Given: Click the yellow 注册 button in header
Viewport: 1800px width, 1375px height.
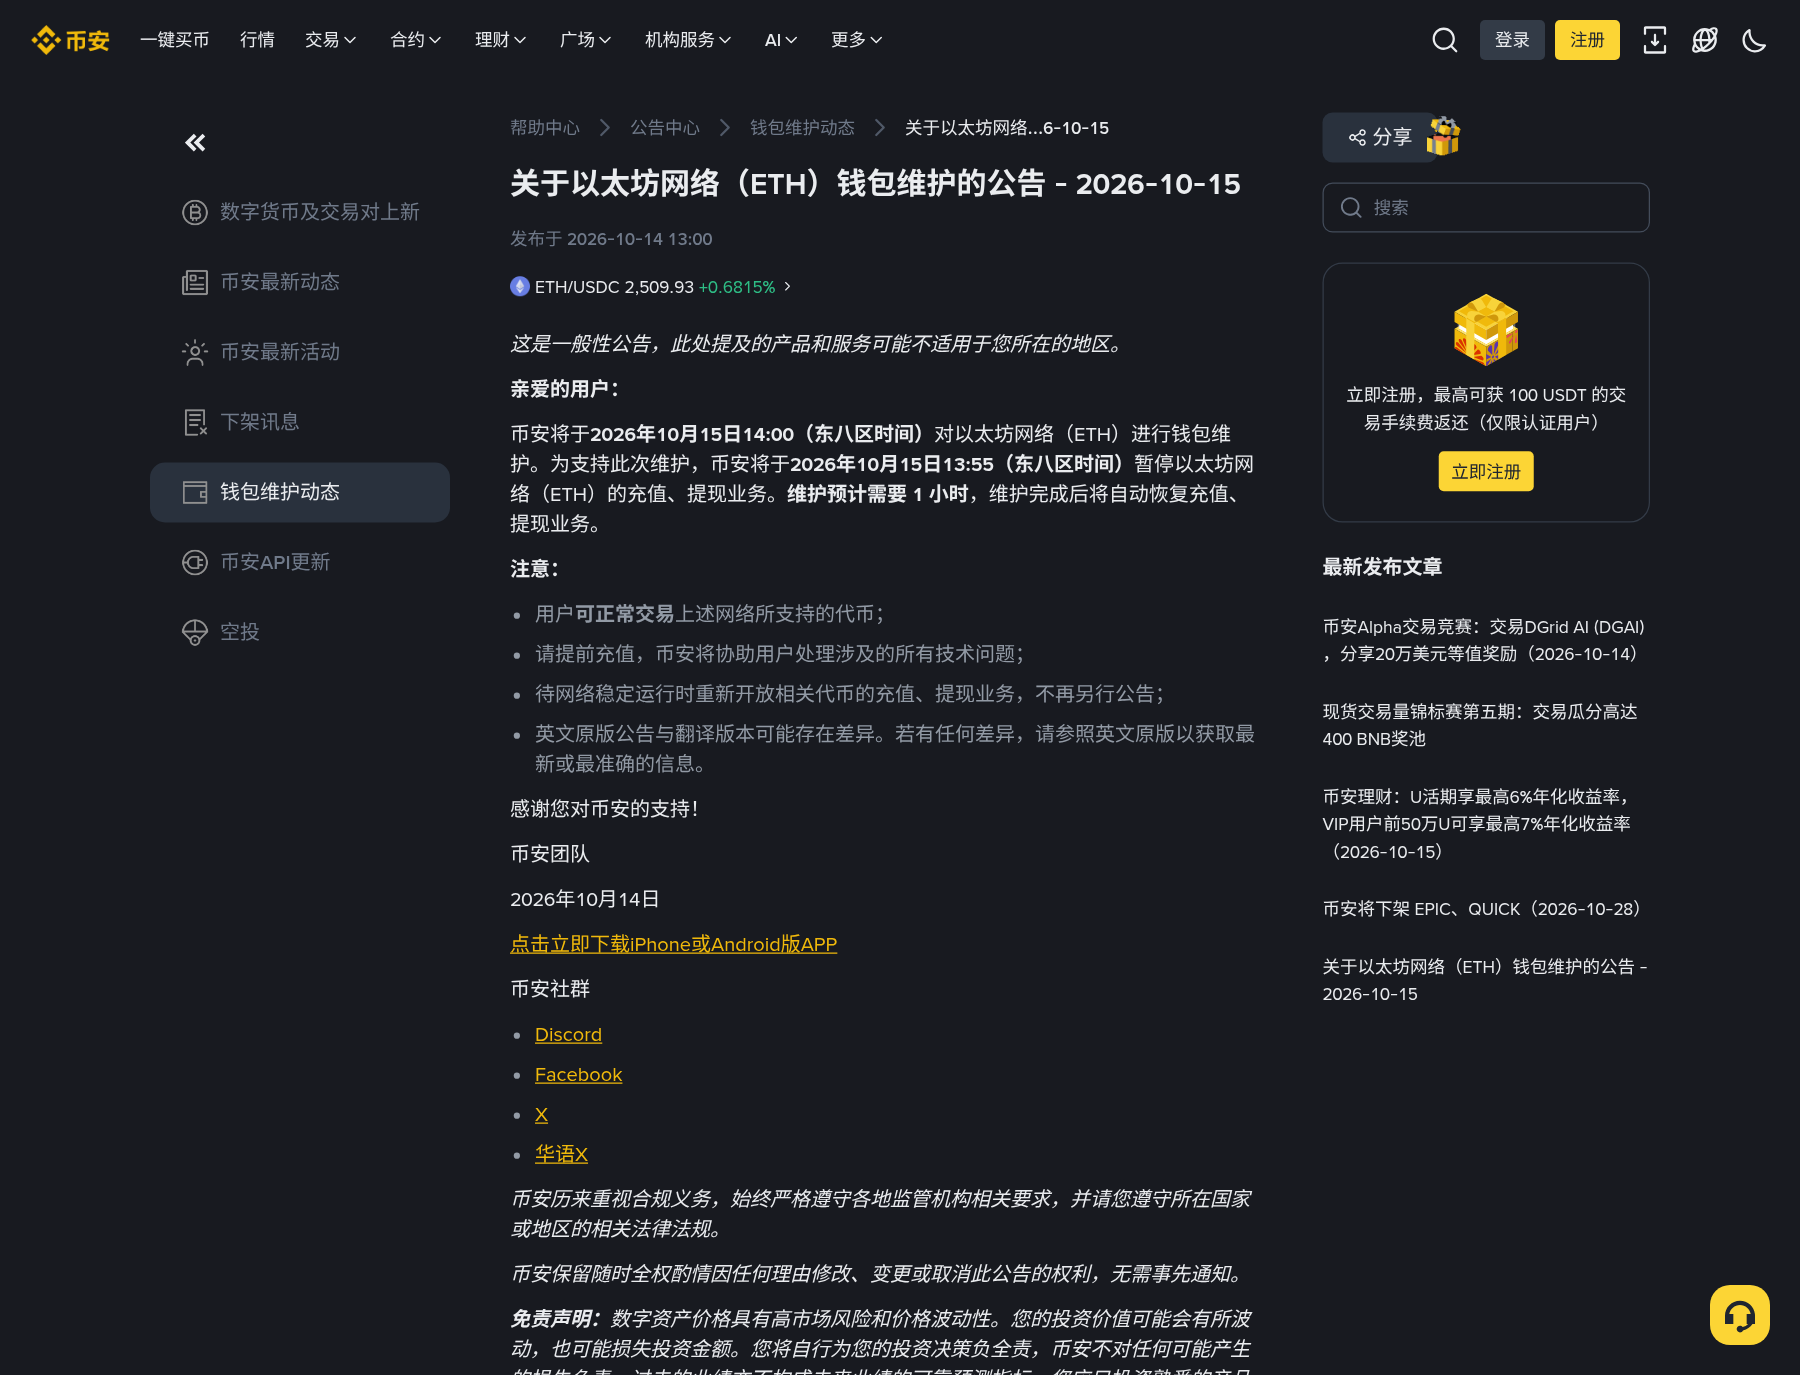Looking at the screenshot, I should tap(1587, 40).
